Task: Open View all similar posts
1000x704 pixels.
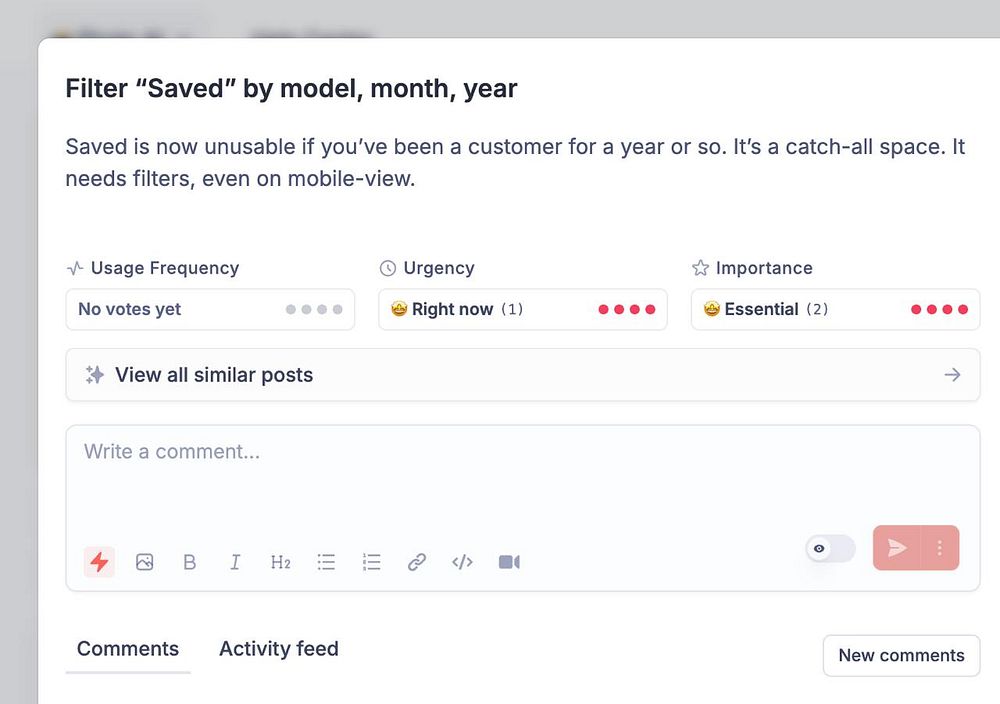Action: [x=522, y=375]
